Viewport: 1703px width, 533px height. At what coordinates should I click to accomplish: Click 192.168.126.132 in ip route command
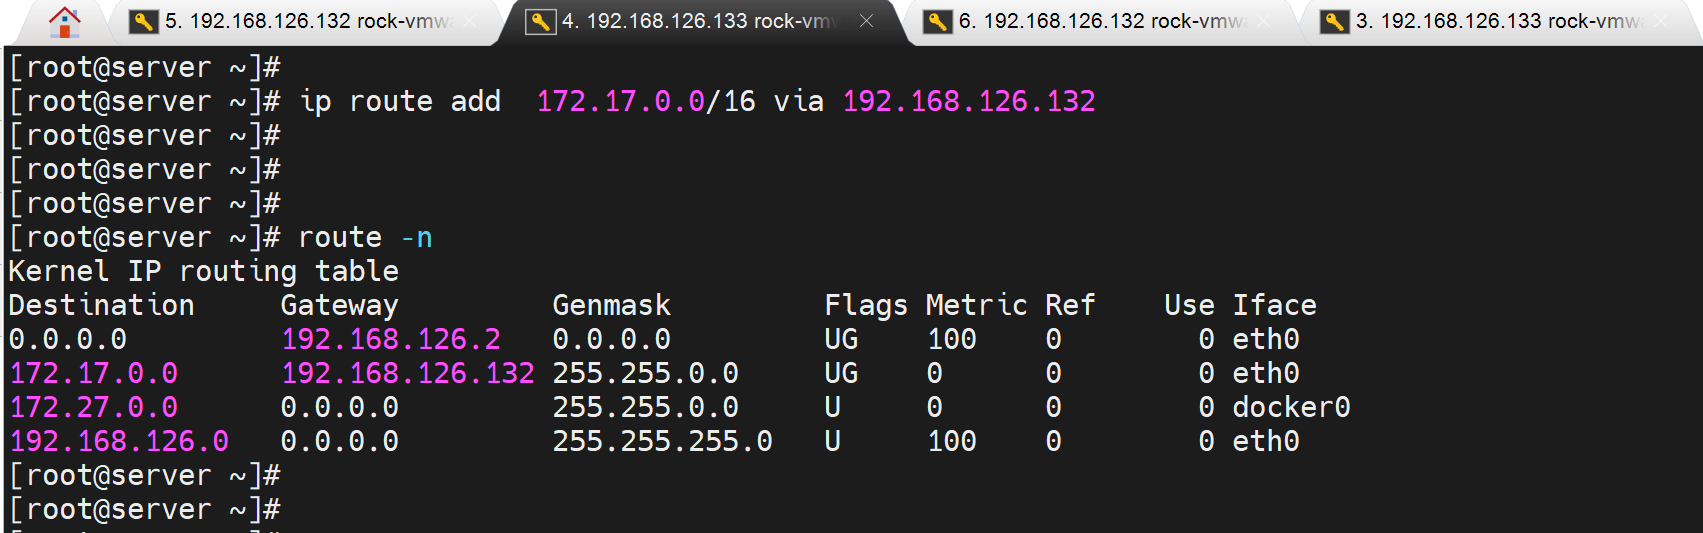[969, 102]
